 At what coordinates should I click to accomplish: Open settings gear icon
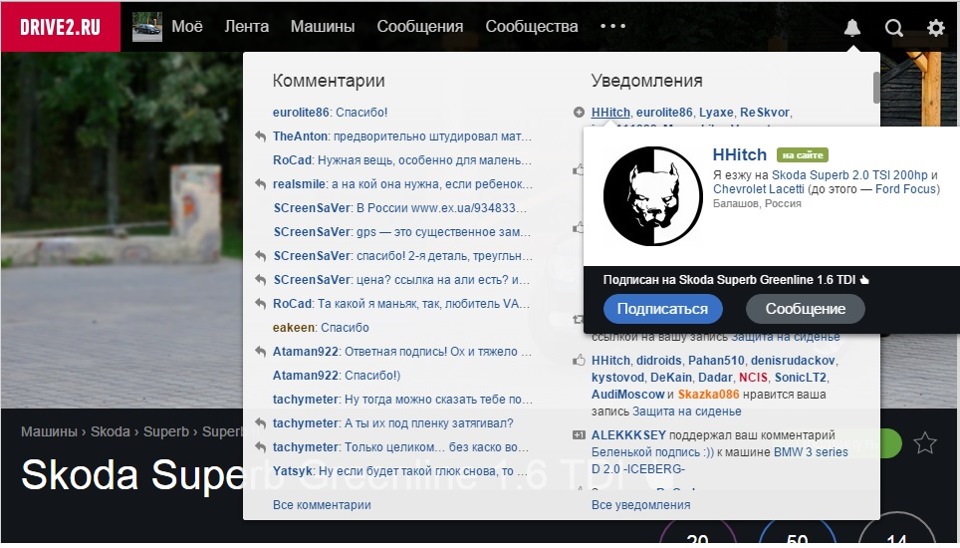pos(936,28)
